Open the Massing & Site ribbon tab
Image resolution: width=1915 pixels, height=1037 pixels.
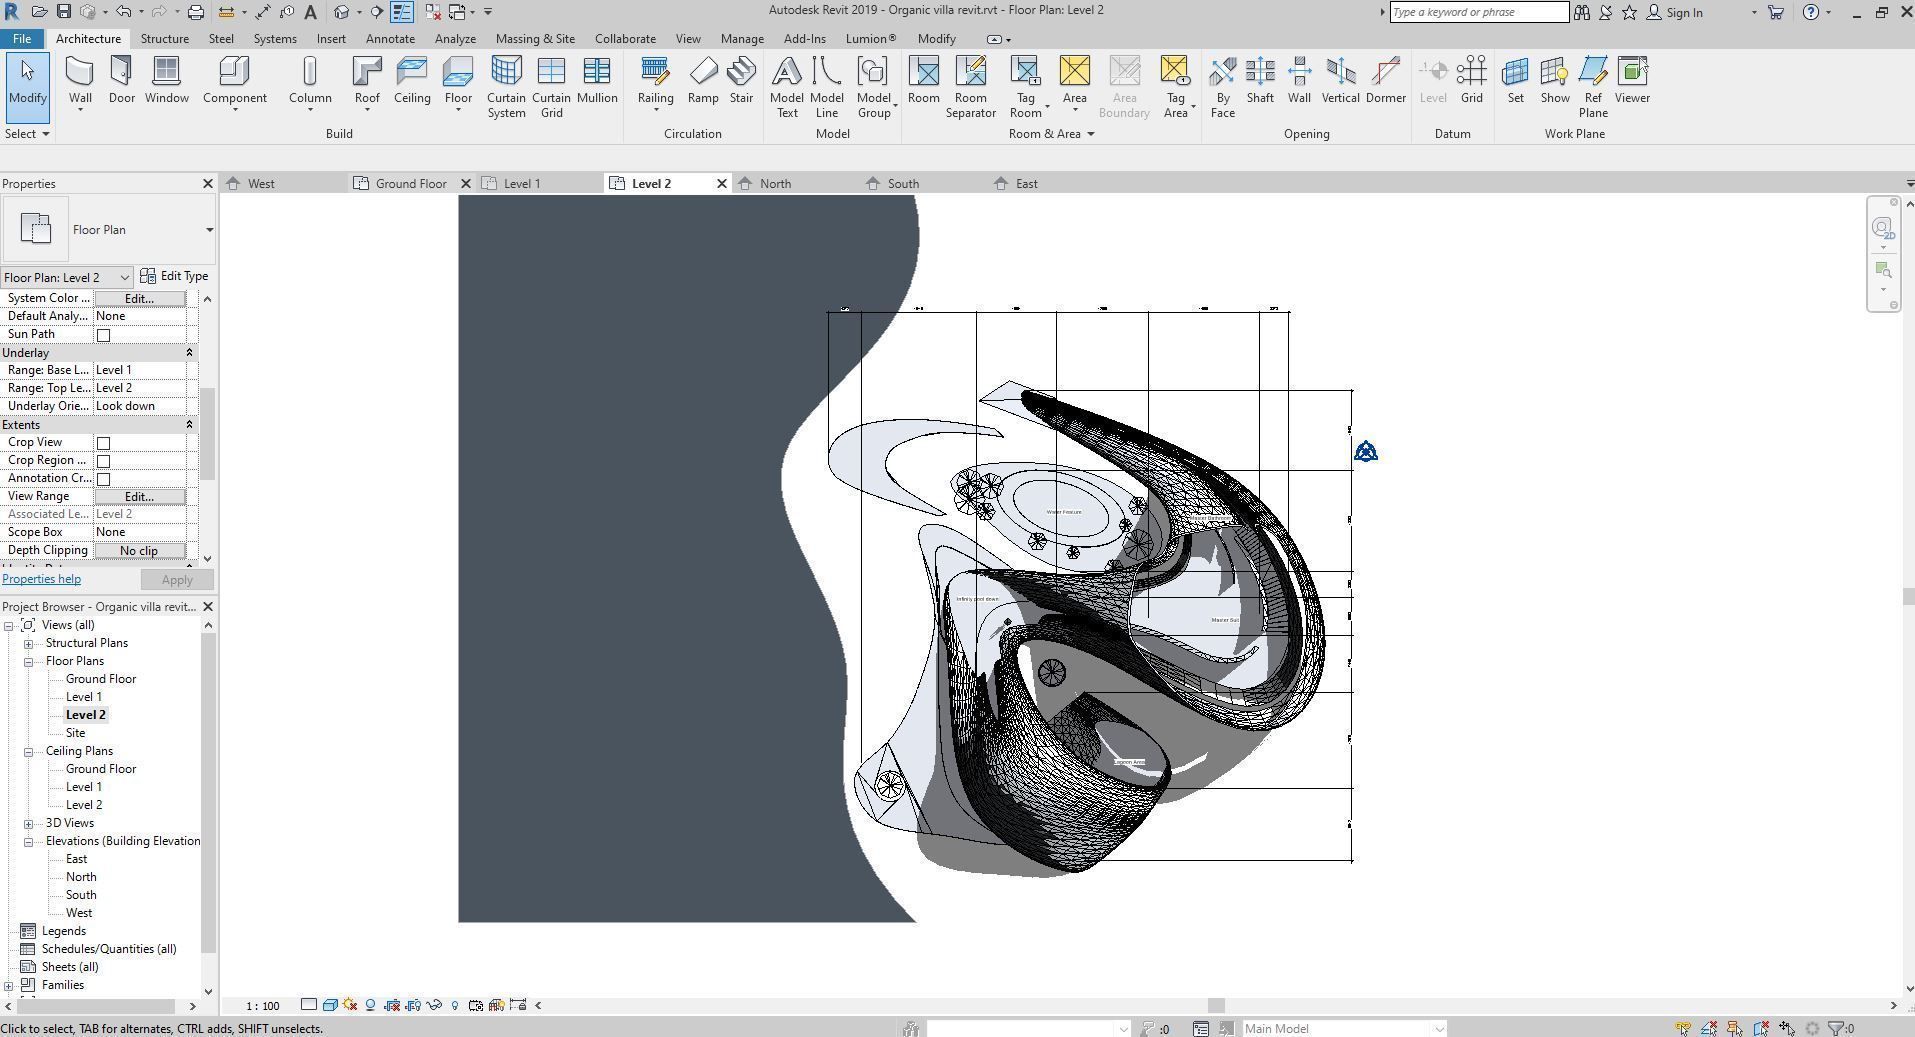tap(535, 39)
